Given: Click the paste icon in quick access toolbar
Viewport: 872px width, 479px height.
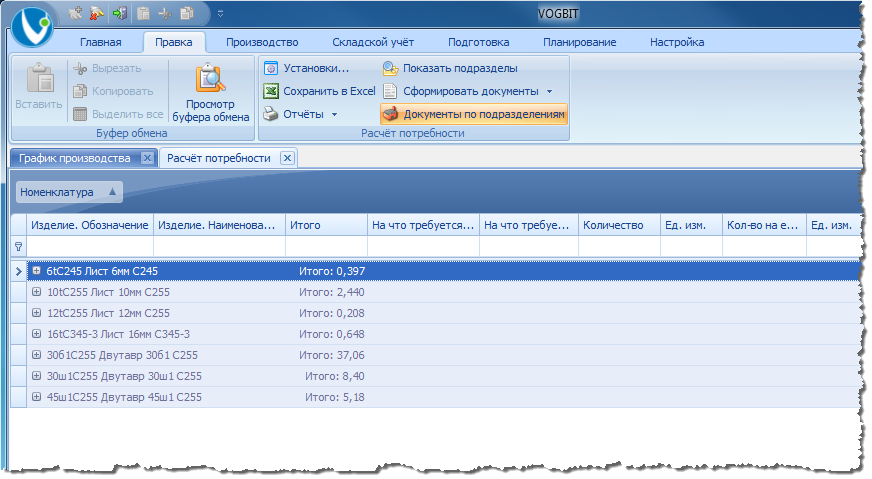Looking at the screenshot, I should [143, 13].
